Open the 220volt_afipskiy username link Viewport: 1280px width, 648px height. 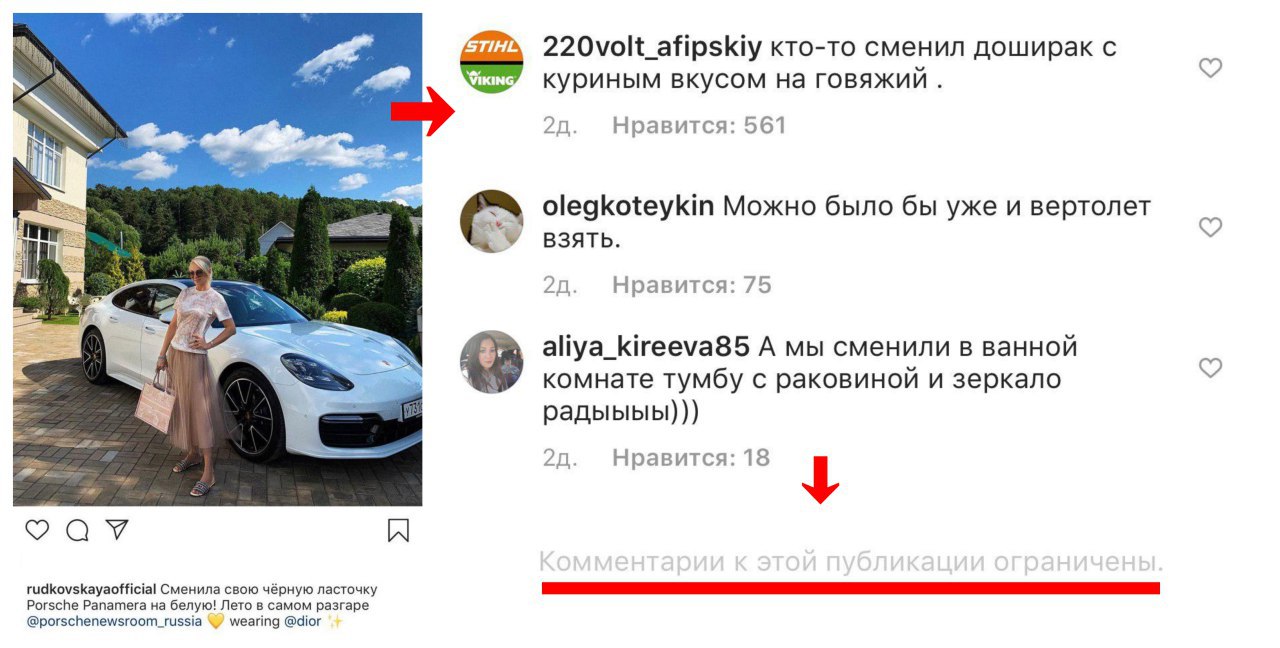(x=652, y=47)
